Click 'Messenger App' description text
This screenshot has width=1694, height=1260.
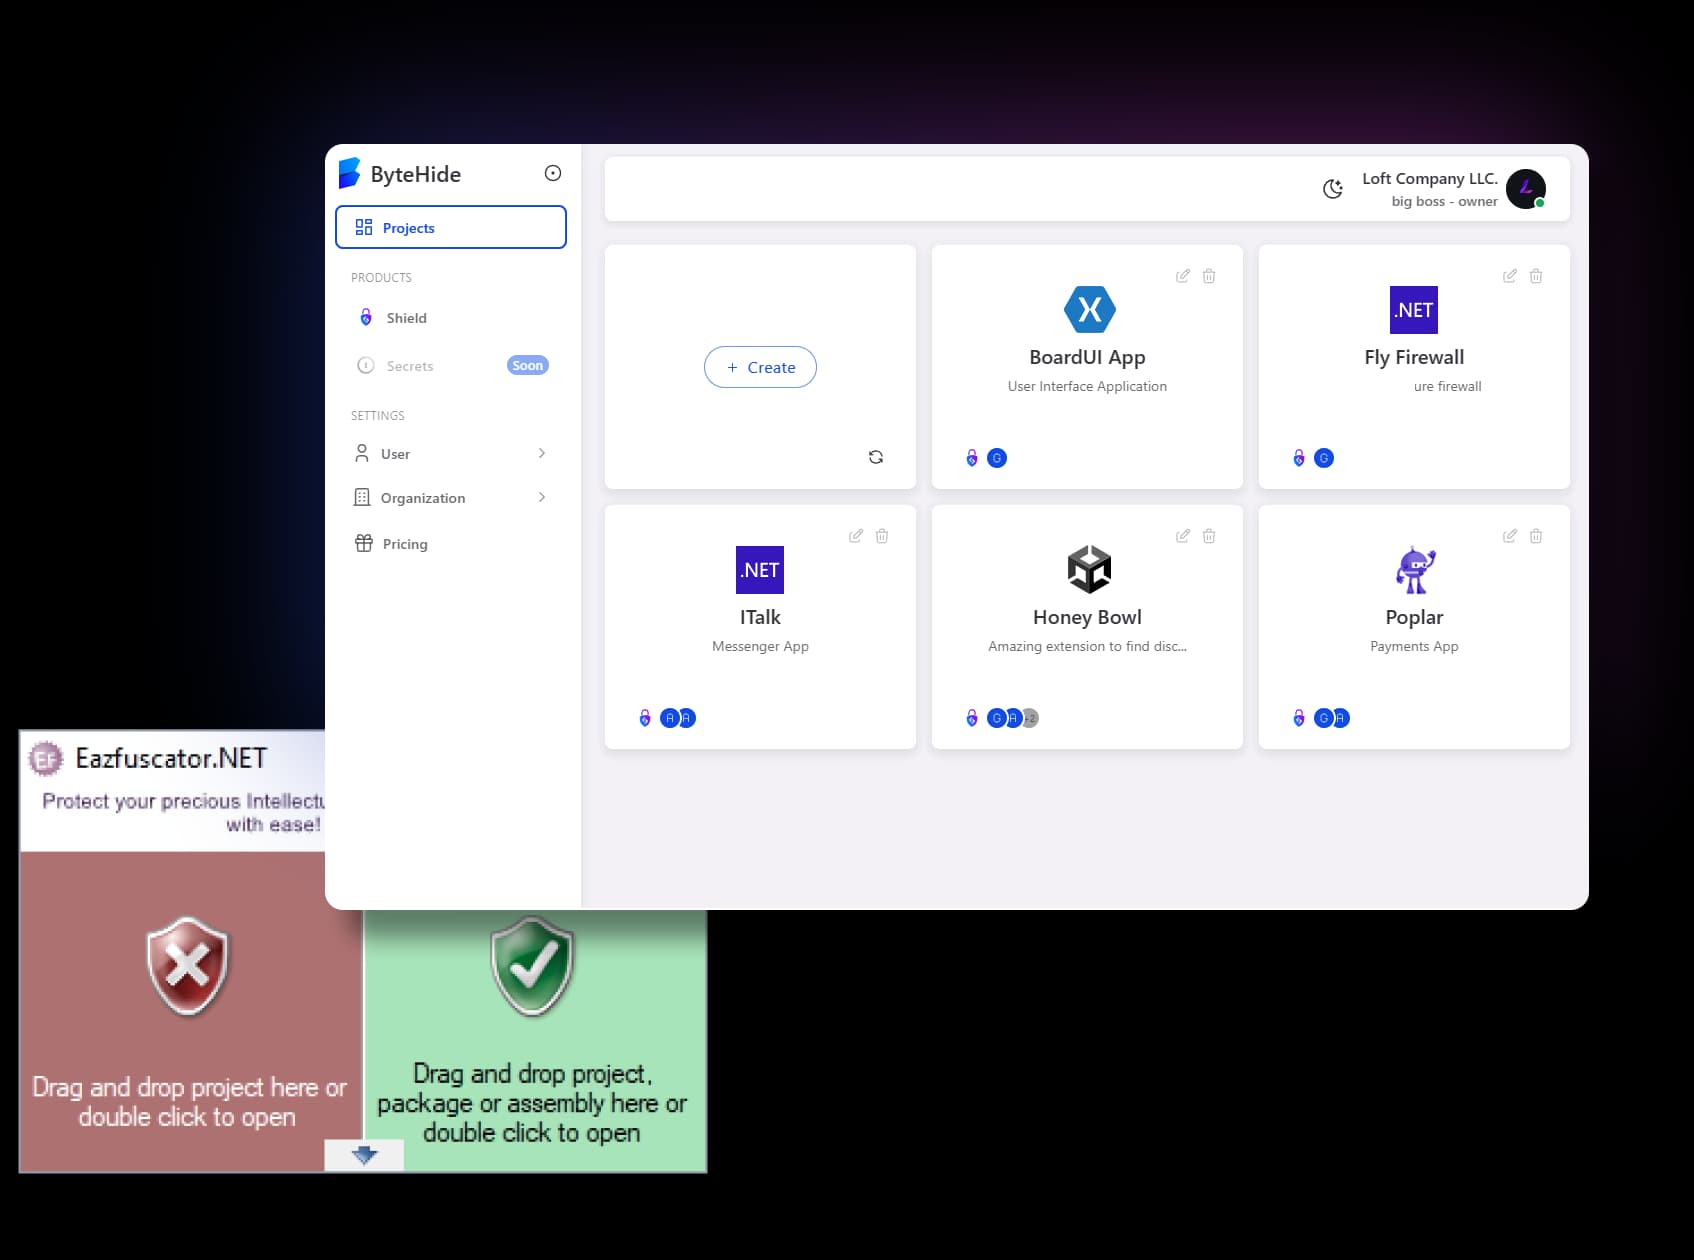point(760,646)
